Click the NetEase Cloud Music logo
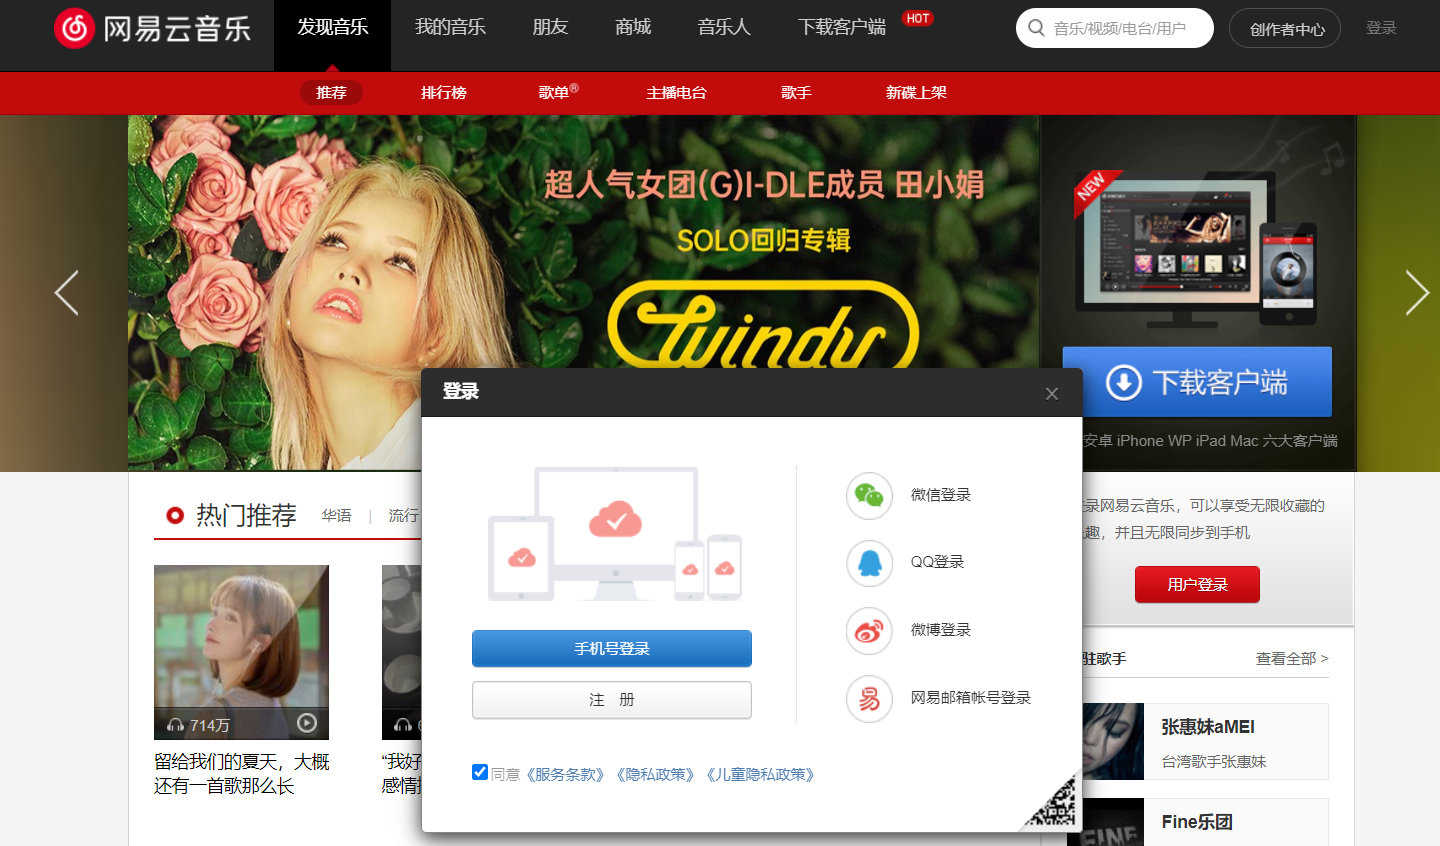The image size is (1440, 846). pyautogui.click(x=152, y=28)
